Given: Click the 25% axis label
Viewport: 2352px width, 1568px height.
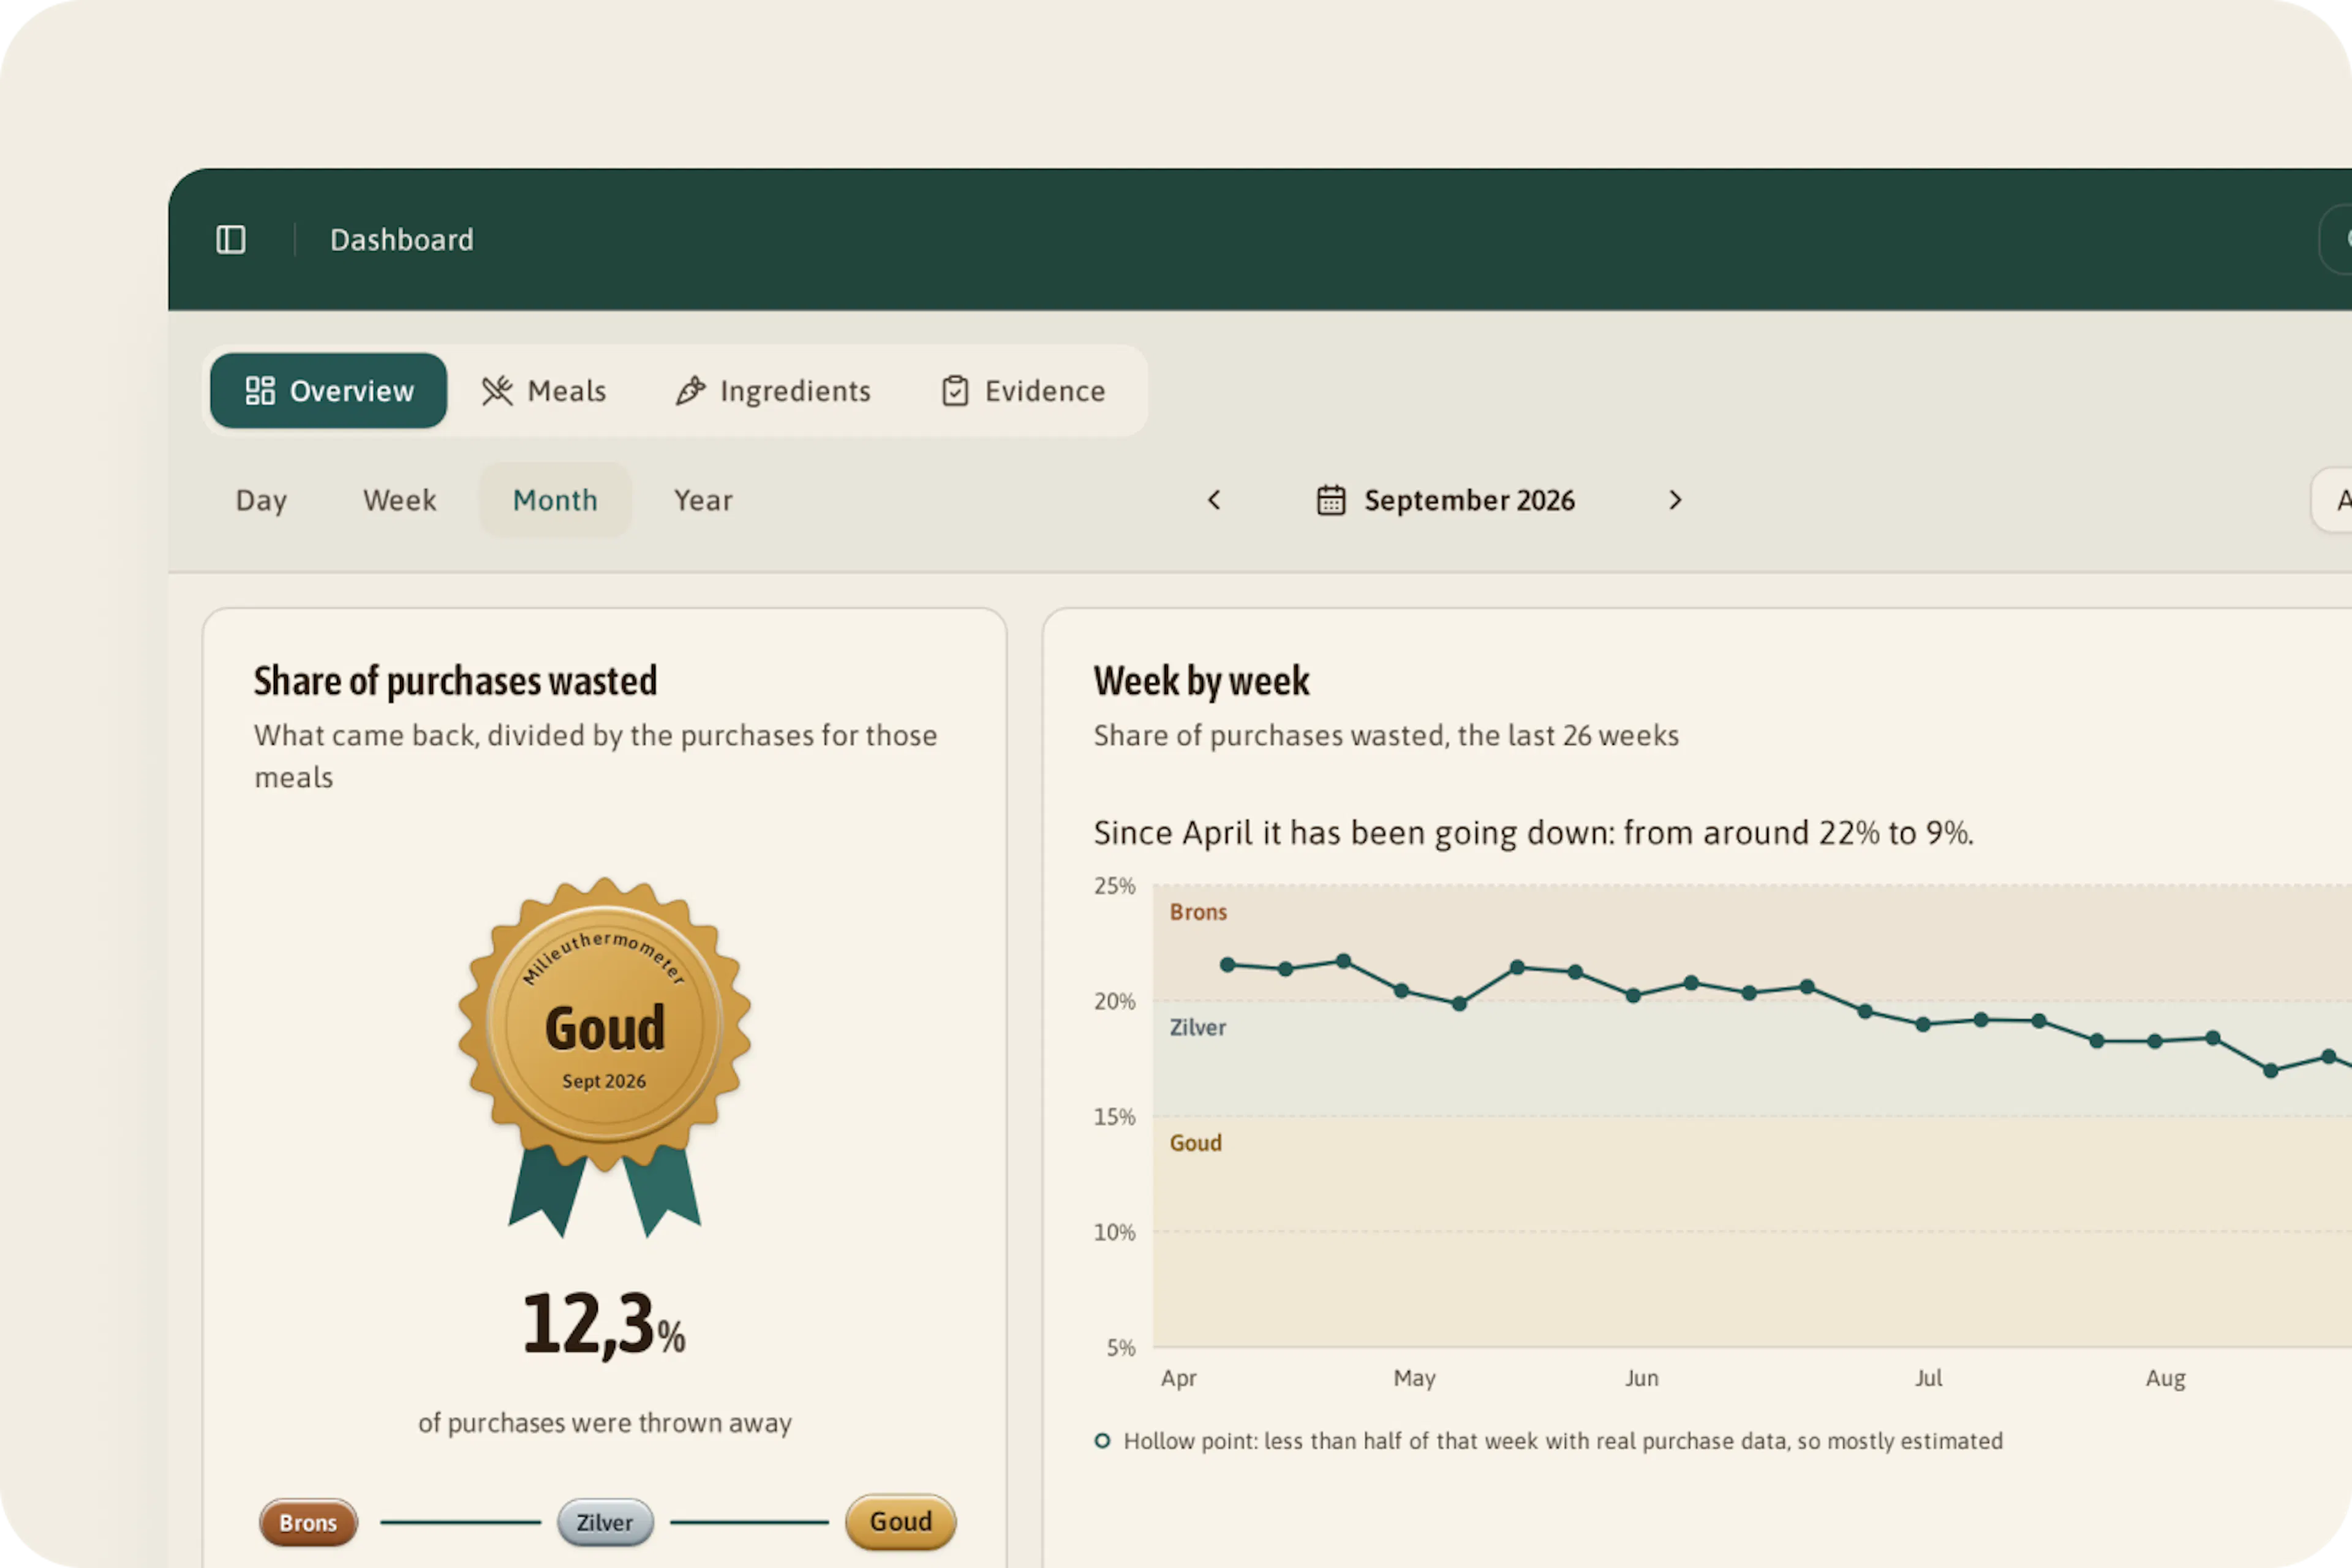Looking at the screenshot, I should [x=1114, y=886].
